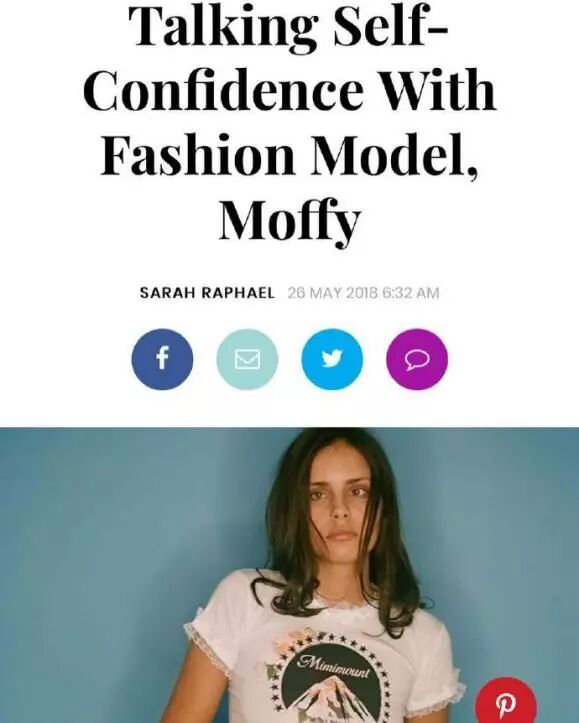Click the "6:32 AM" publish time
Viewport: 579px width, 723px height.
(410, 293)
